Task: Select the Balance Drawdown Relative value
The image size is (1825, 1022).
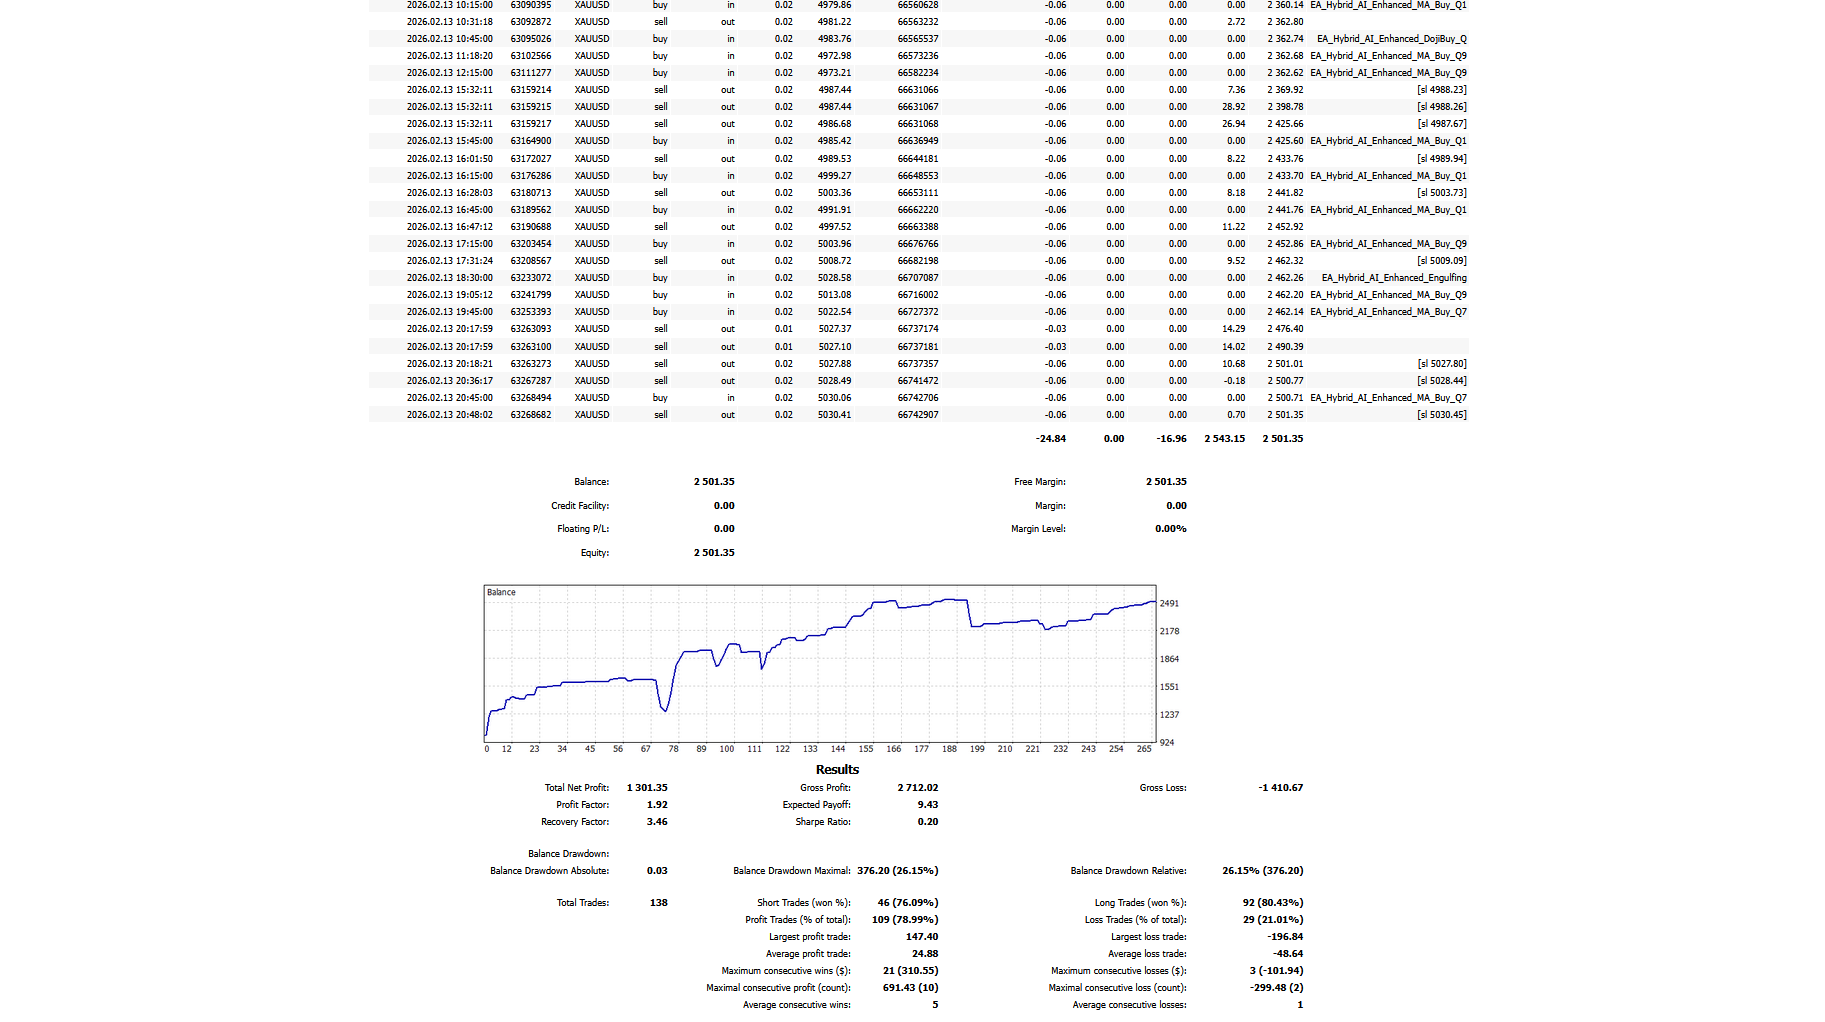Action: coord(1262,871)
